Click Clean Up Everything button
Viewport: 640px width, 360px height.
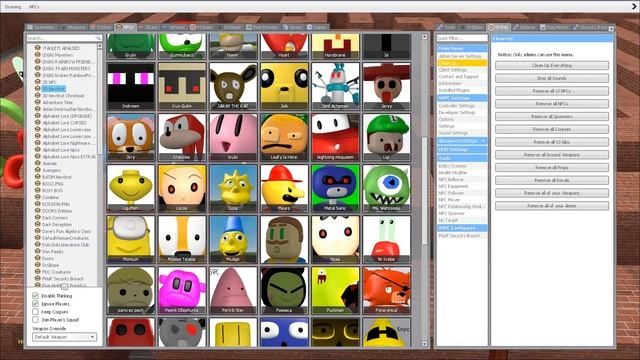[x=552, y=65]
